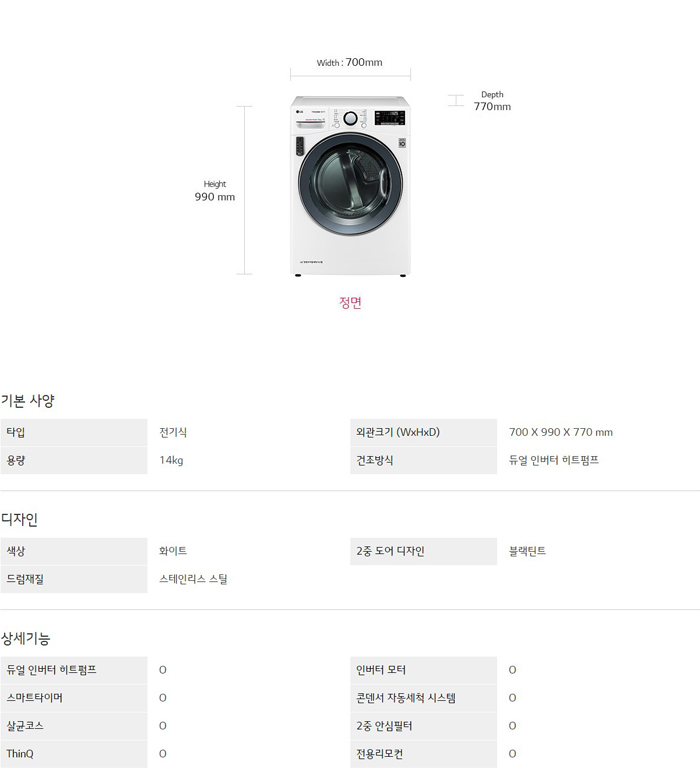Click the 색상 row label

click(16, 551)
